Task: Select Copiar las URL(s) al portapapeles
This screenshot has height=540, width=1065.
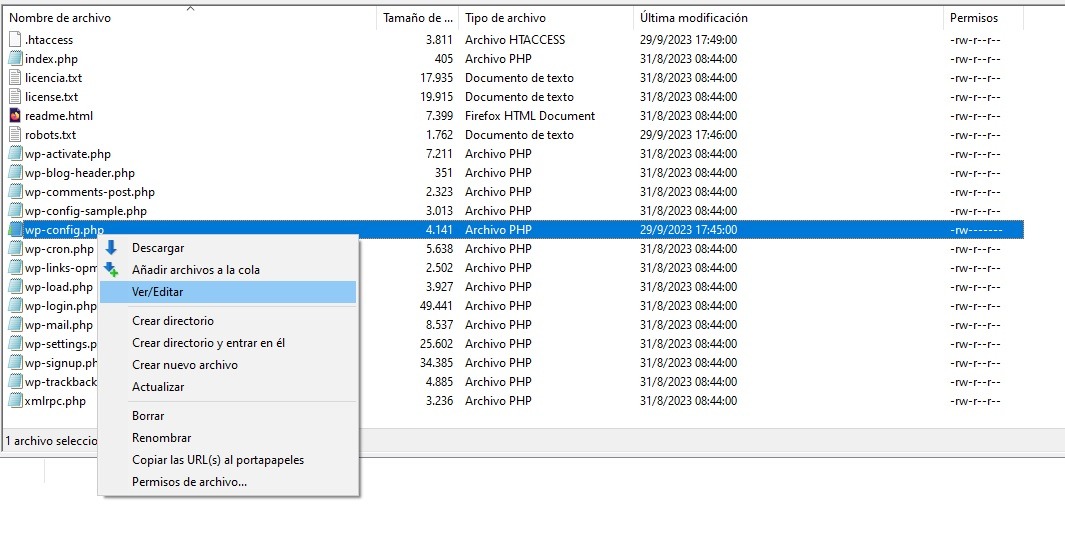Action: click(218, 460)
